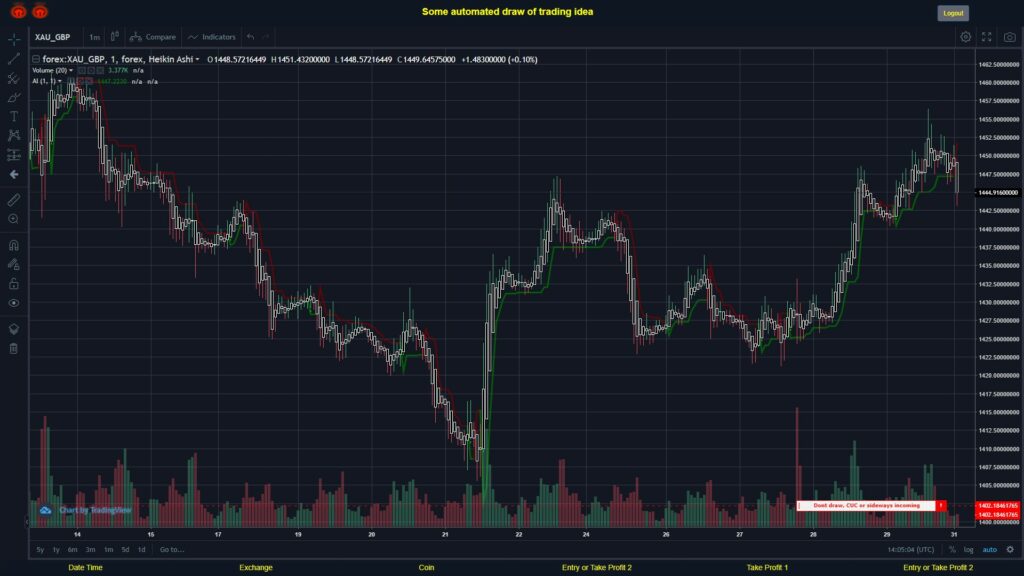The width and height of the screenshot is (1024, 576).
Task: Open the Chart by TradingView link
Action: (95, 510)
